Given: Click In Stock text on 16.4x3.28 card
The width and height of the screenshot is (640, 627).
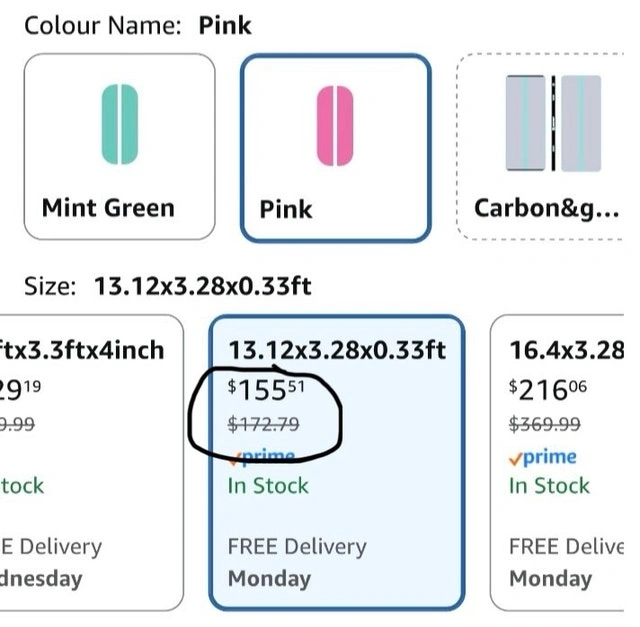Looking at the screenshot, I should [549, 486].
